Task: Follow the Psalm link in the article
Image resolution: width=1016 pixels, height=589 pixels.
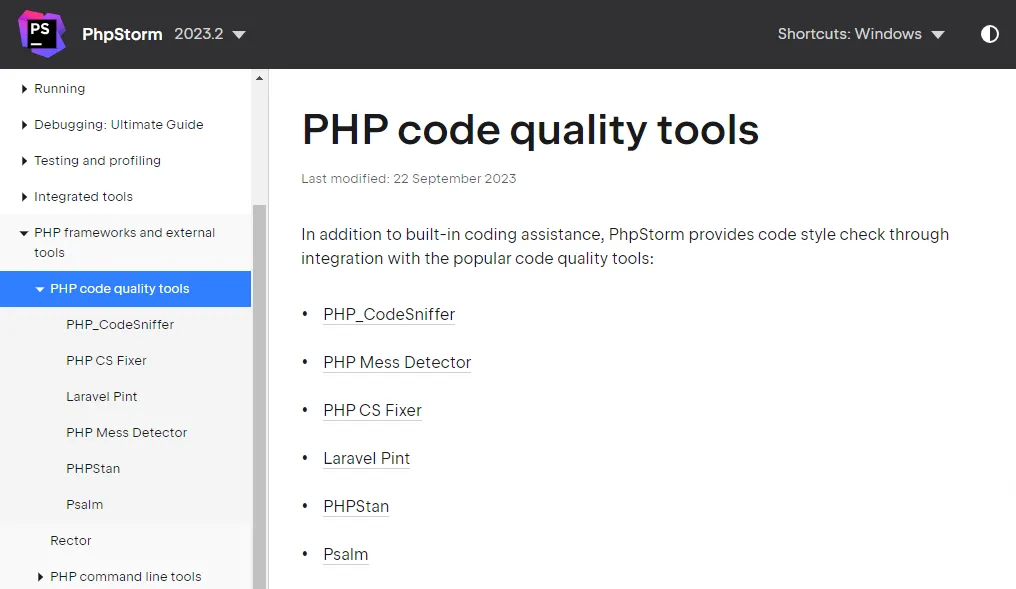Action: [346, 554]
